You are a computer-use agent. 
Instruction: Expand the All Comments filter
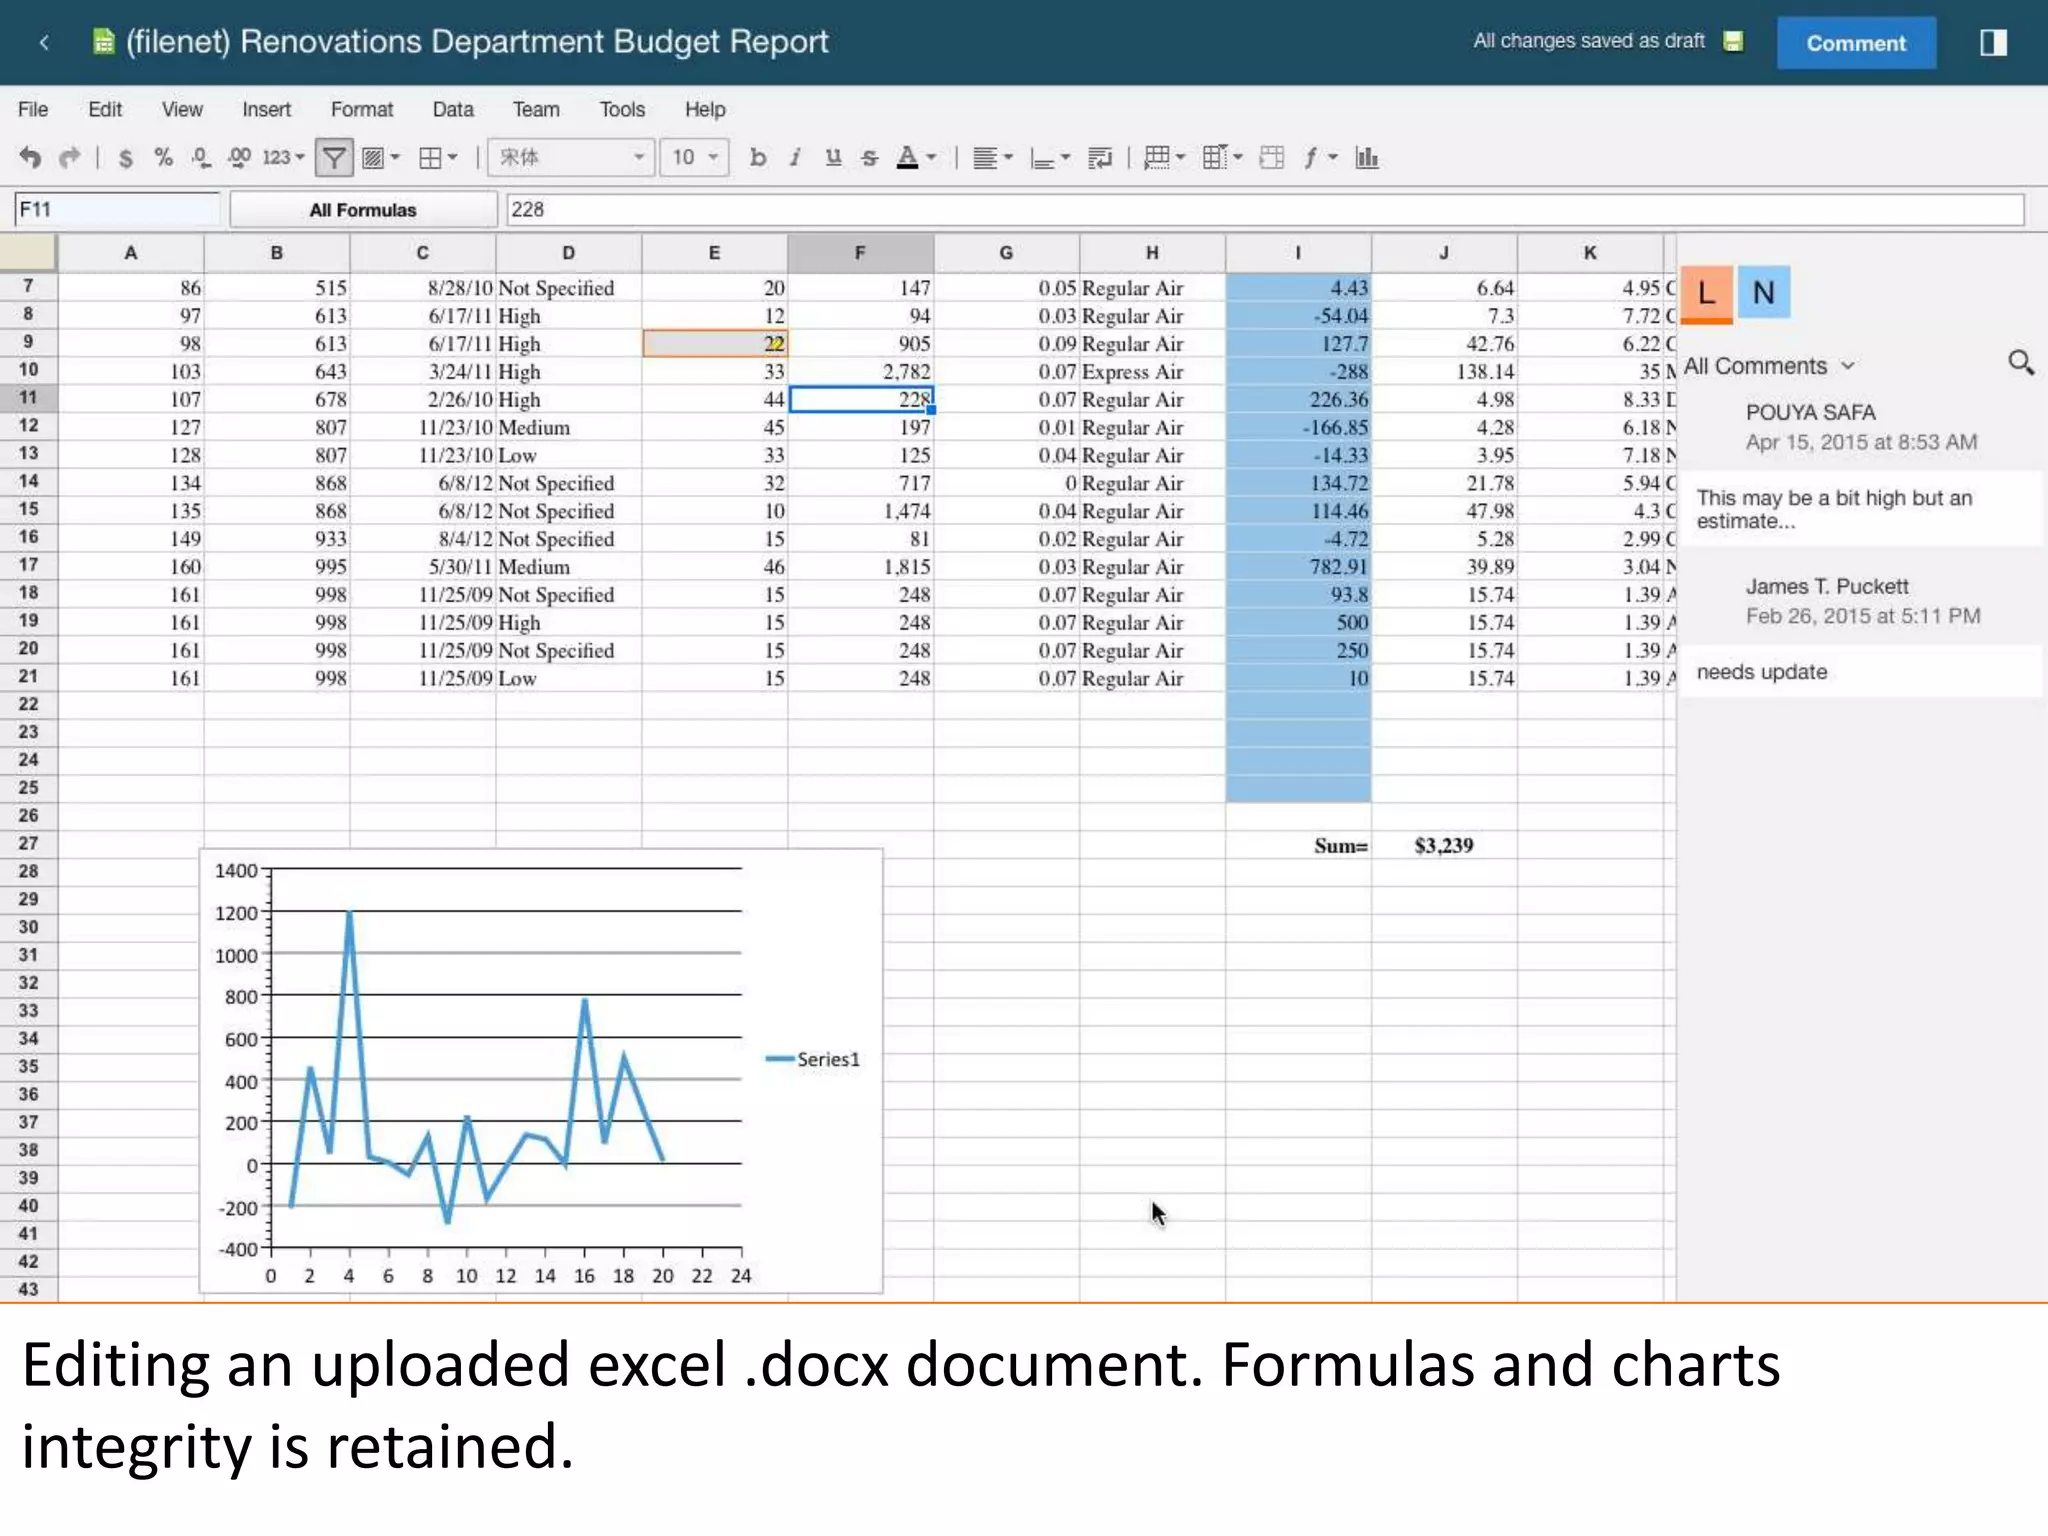[x=1769, y=366]
